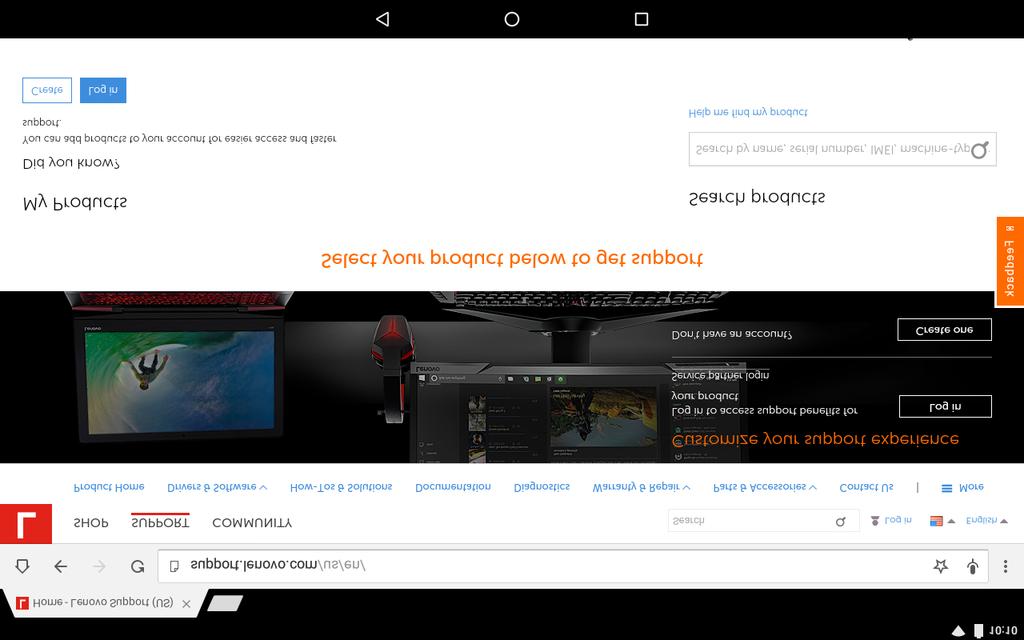This screenshot has width=1024, height=640.
Task: Select the Home - Lenovo Support browser tab
Action: (103, 603)
